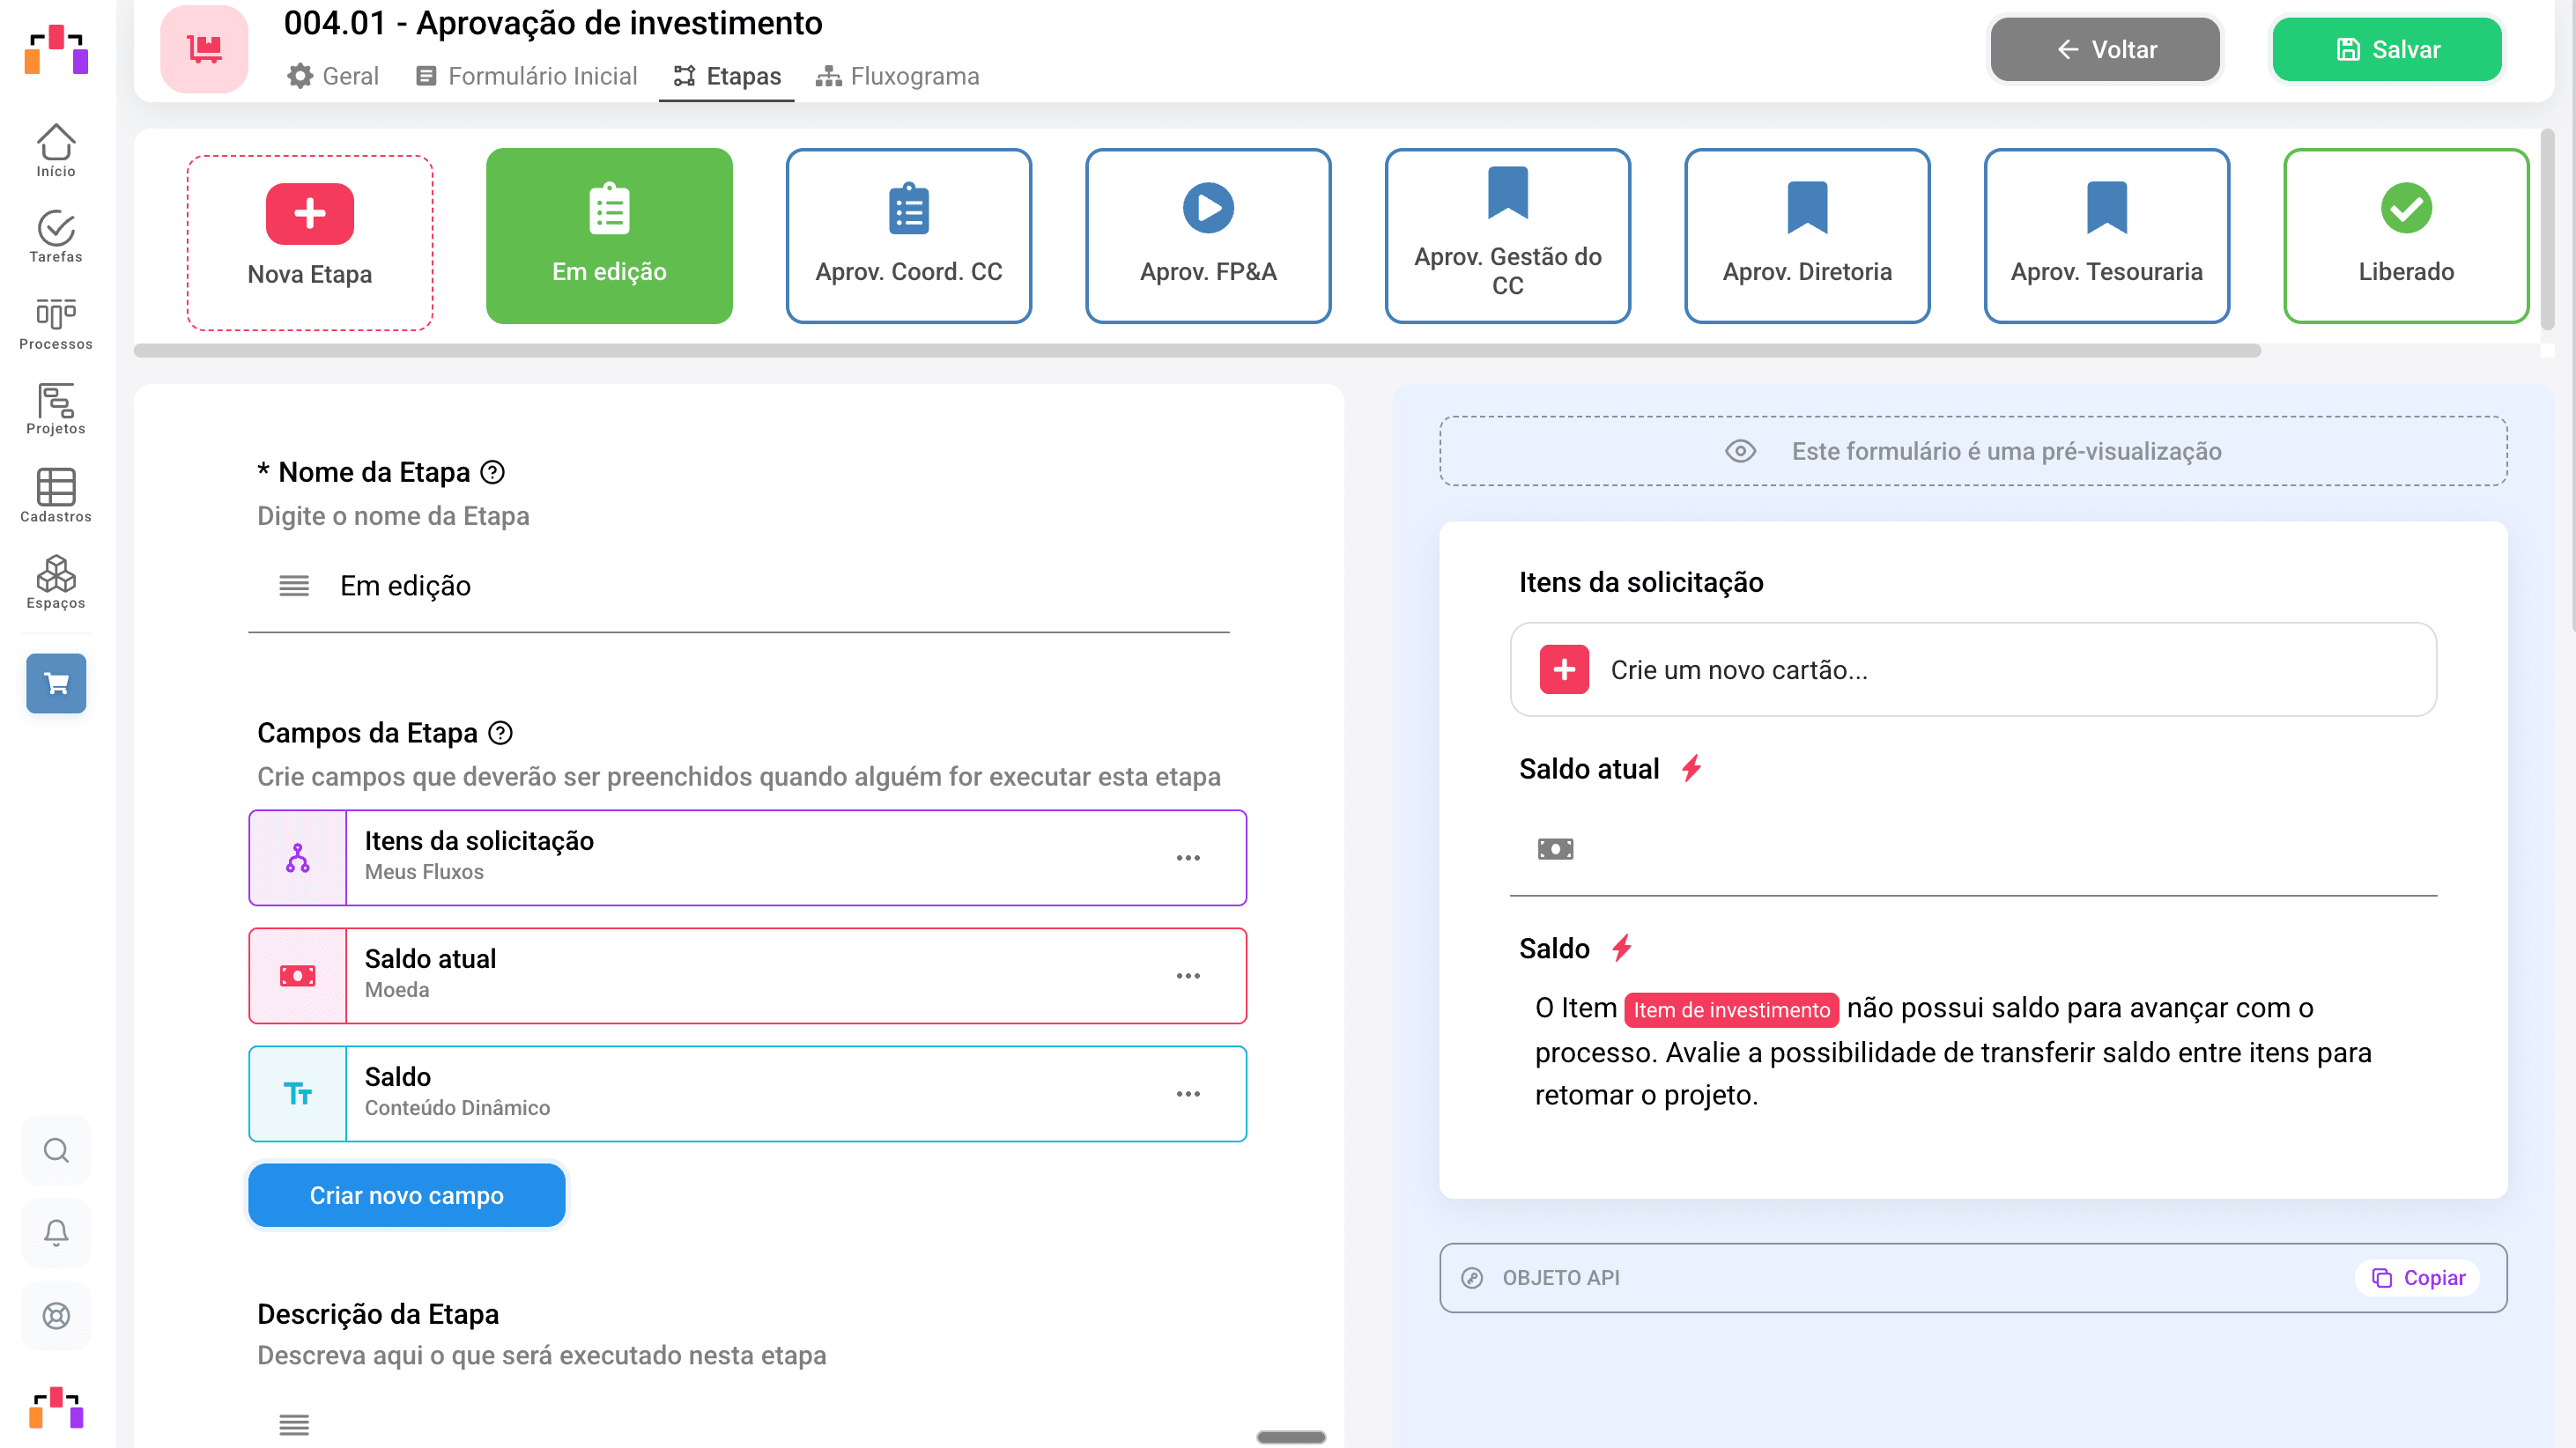This screenshot has width=2576, height=1448.
Task: Open the Início home sidebar icon
Action: 56,151
